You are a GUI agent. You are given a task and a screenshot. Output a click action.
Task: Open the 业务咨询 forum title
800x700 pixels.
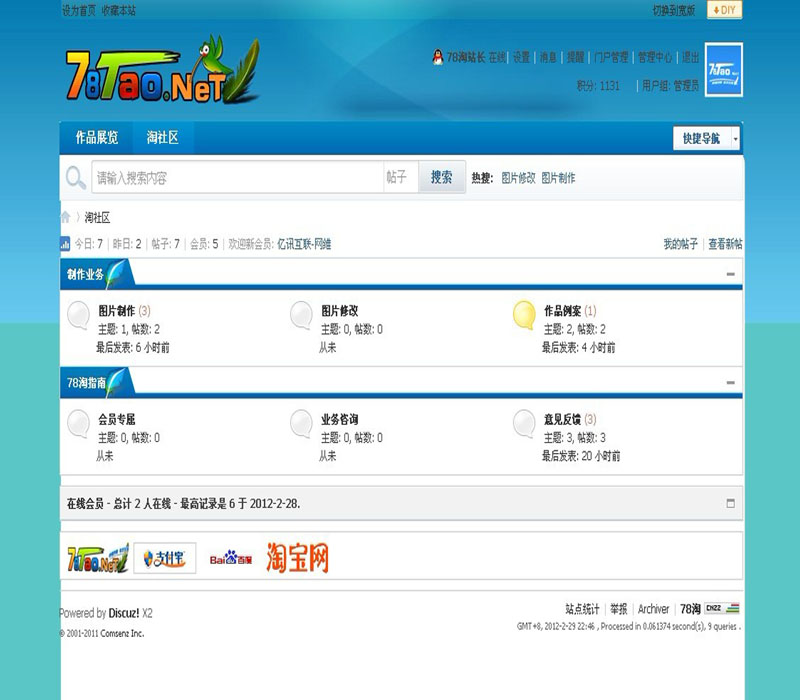click(x=340, y=419)
